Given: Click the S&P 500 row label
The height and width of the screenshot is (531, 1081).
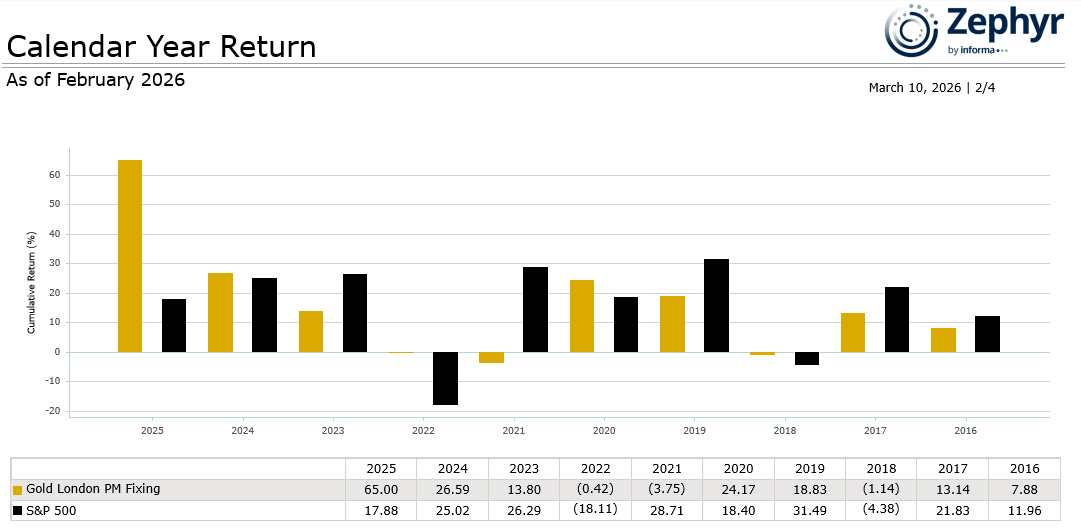Looking at the screenshot, I should (54, 510).
